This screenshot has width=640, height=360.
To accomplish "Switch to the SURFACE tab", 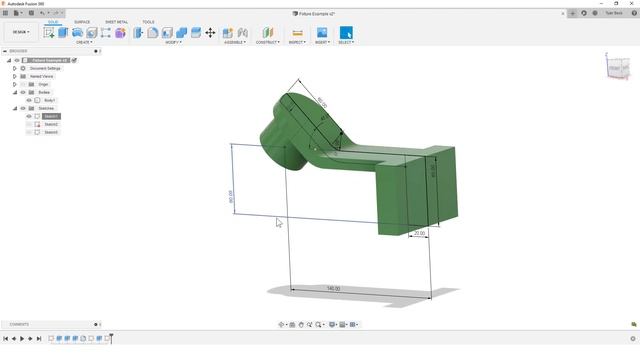I will point(82,22).
